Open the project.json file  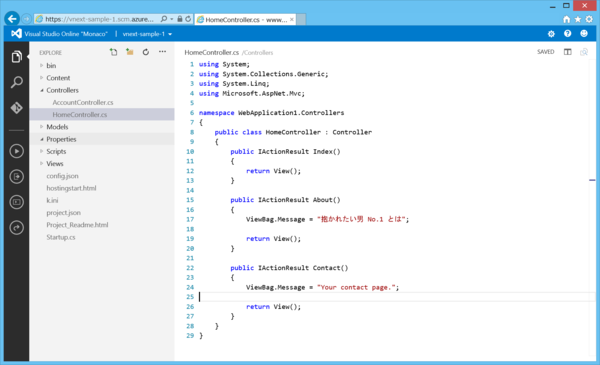coord(64,213)
